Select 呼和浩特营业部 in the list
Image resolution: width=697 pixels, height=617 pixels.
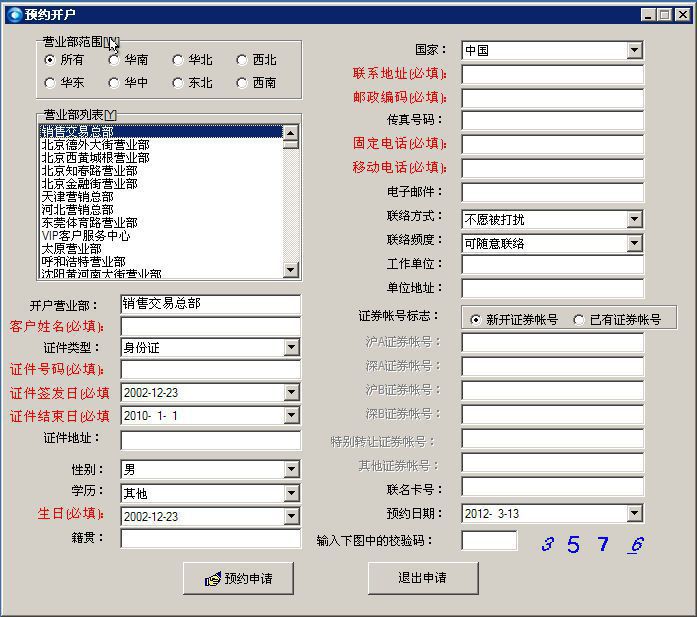(161, 261)
